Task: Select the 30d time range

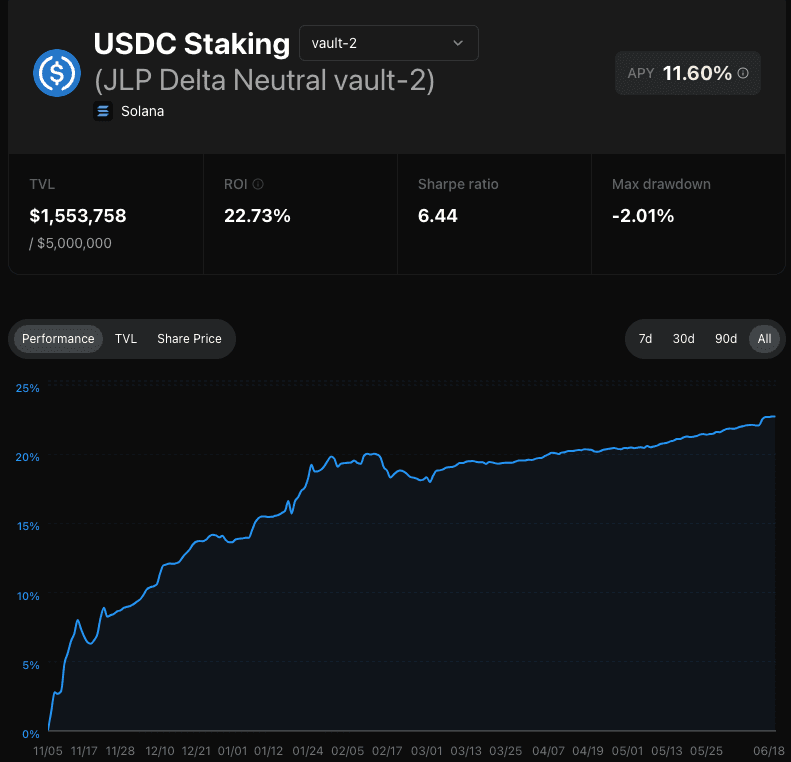Action: tap(684, 338)
